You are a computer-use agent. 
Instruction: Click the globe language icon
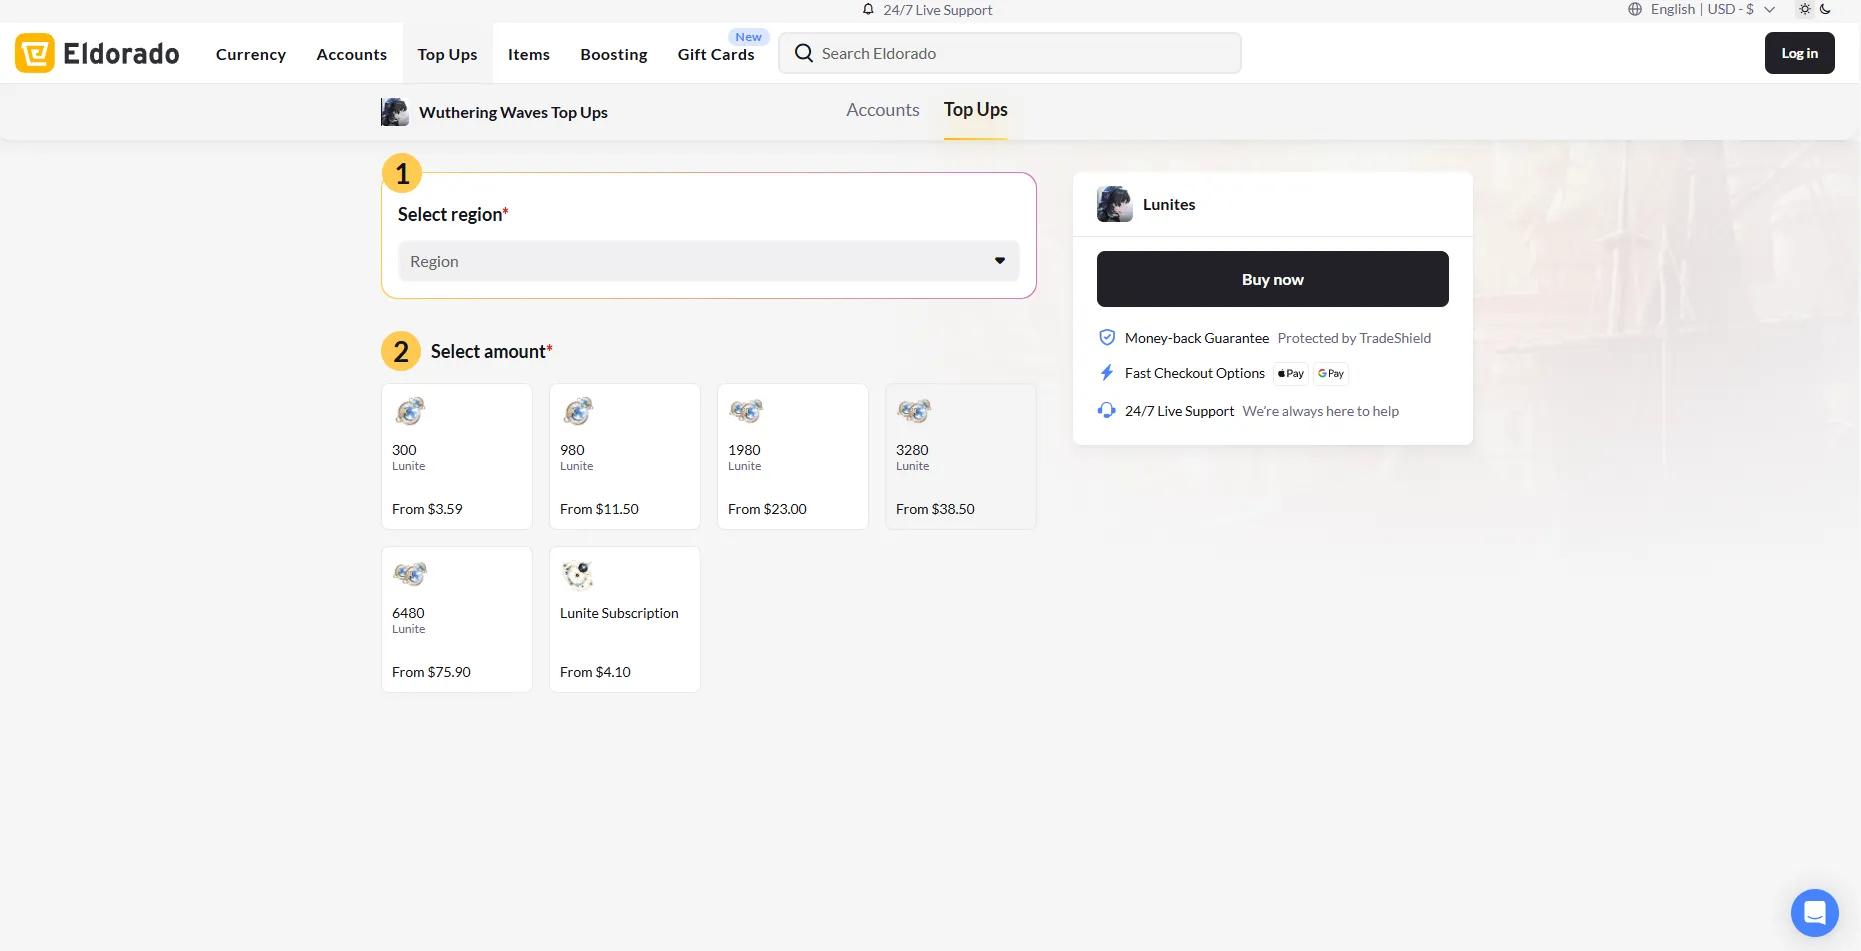click(x=1635, y=9)
